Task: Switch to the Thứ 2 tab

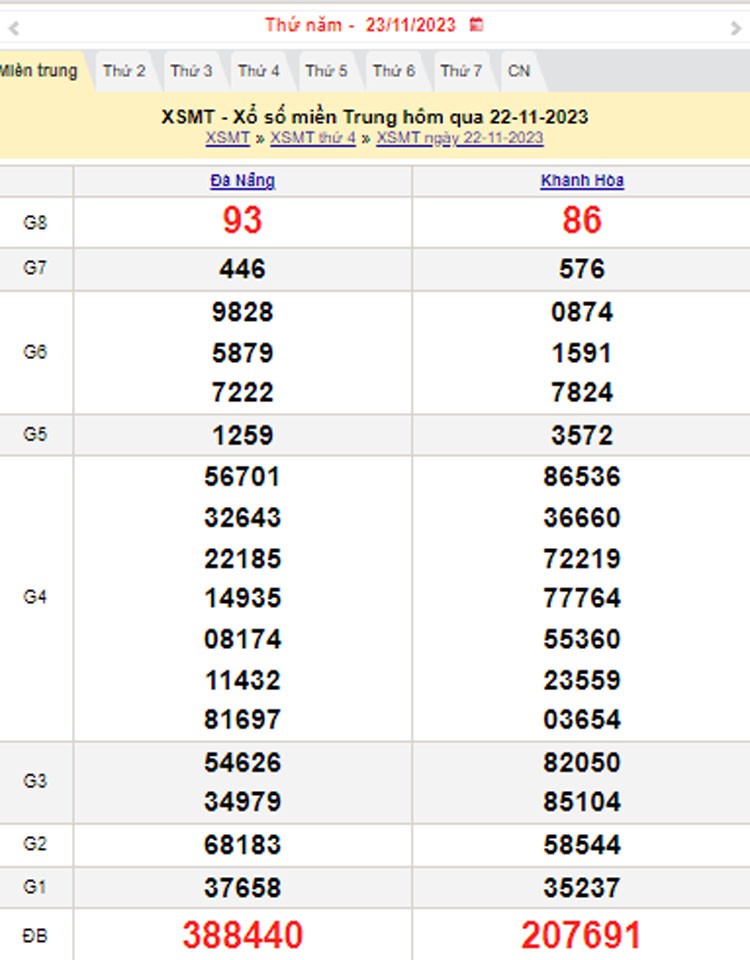Action: click(124, 71)
